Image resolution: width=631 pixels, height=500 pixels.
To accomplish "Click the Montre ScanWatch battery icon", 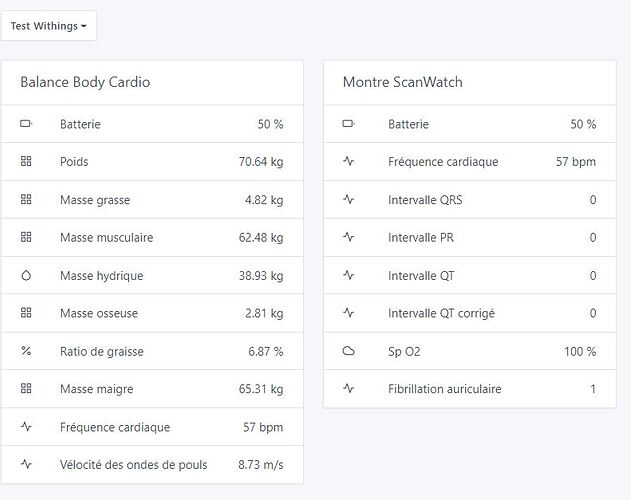I will [x=348, y=124].
